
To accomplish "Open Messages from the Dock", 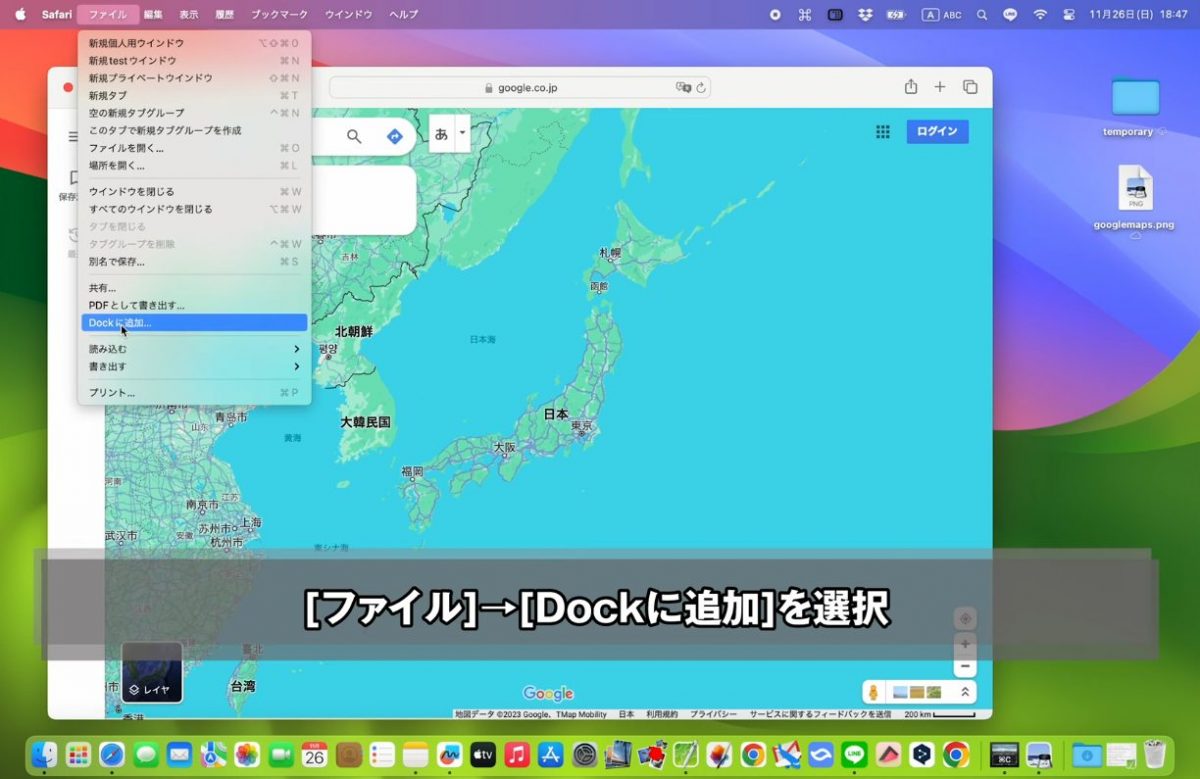I will 146,755.
